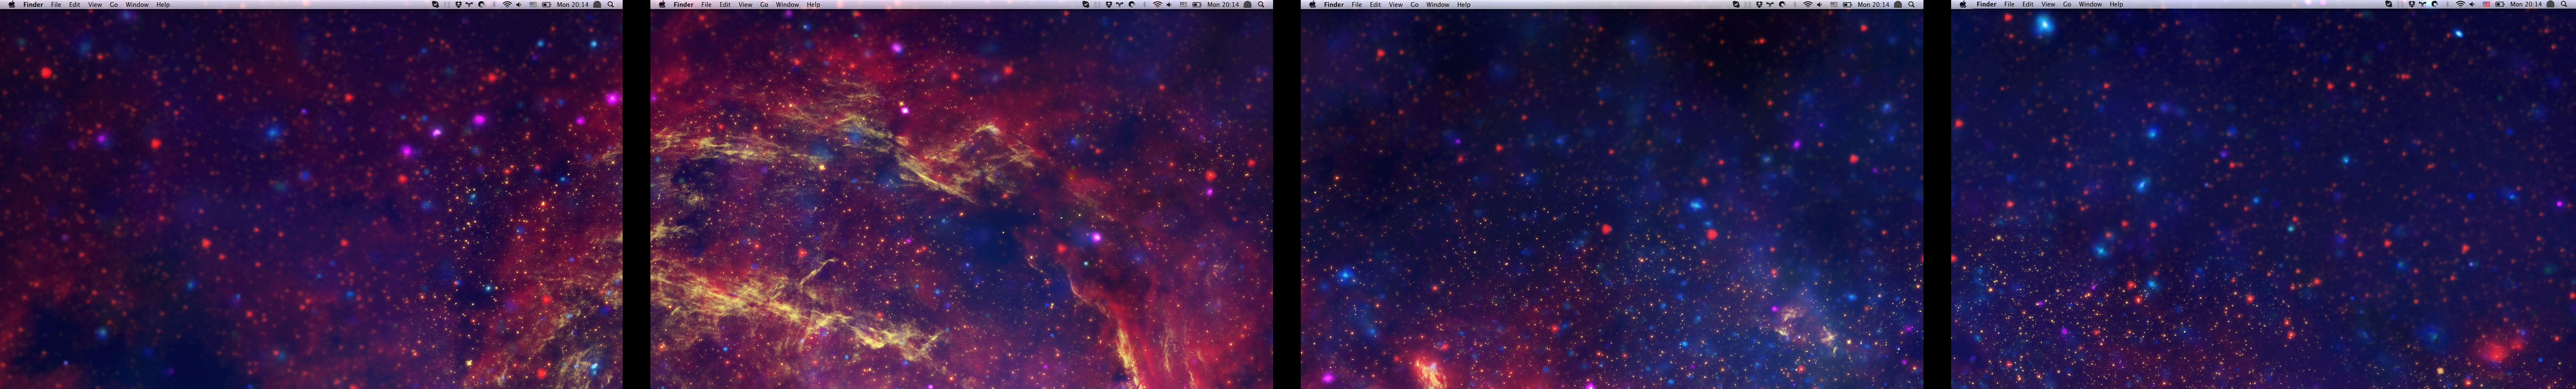Open volume control on the third desktop

coord(1820,5)
